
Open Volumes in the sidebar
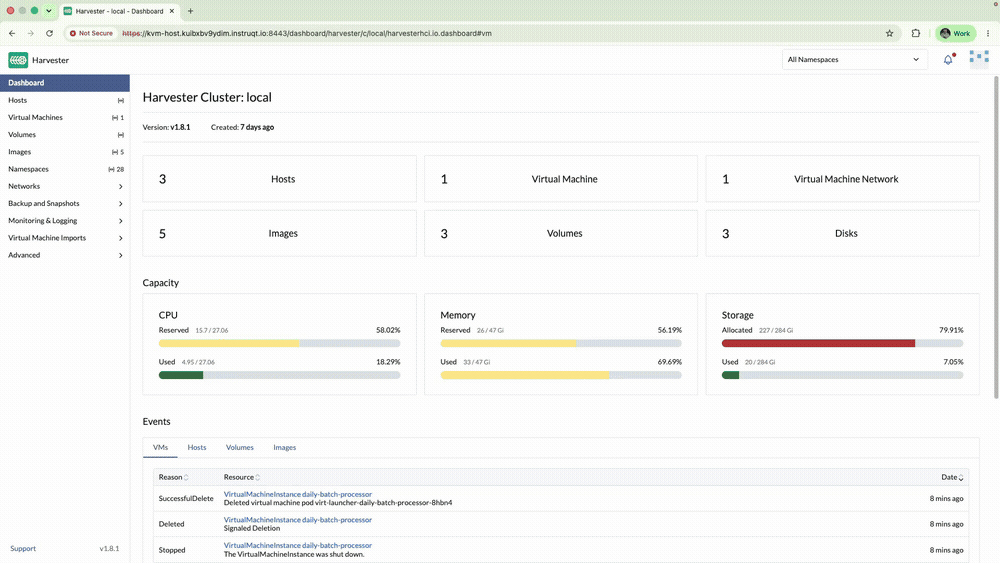coord(64,135)
